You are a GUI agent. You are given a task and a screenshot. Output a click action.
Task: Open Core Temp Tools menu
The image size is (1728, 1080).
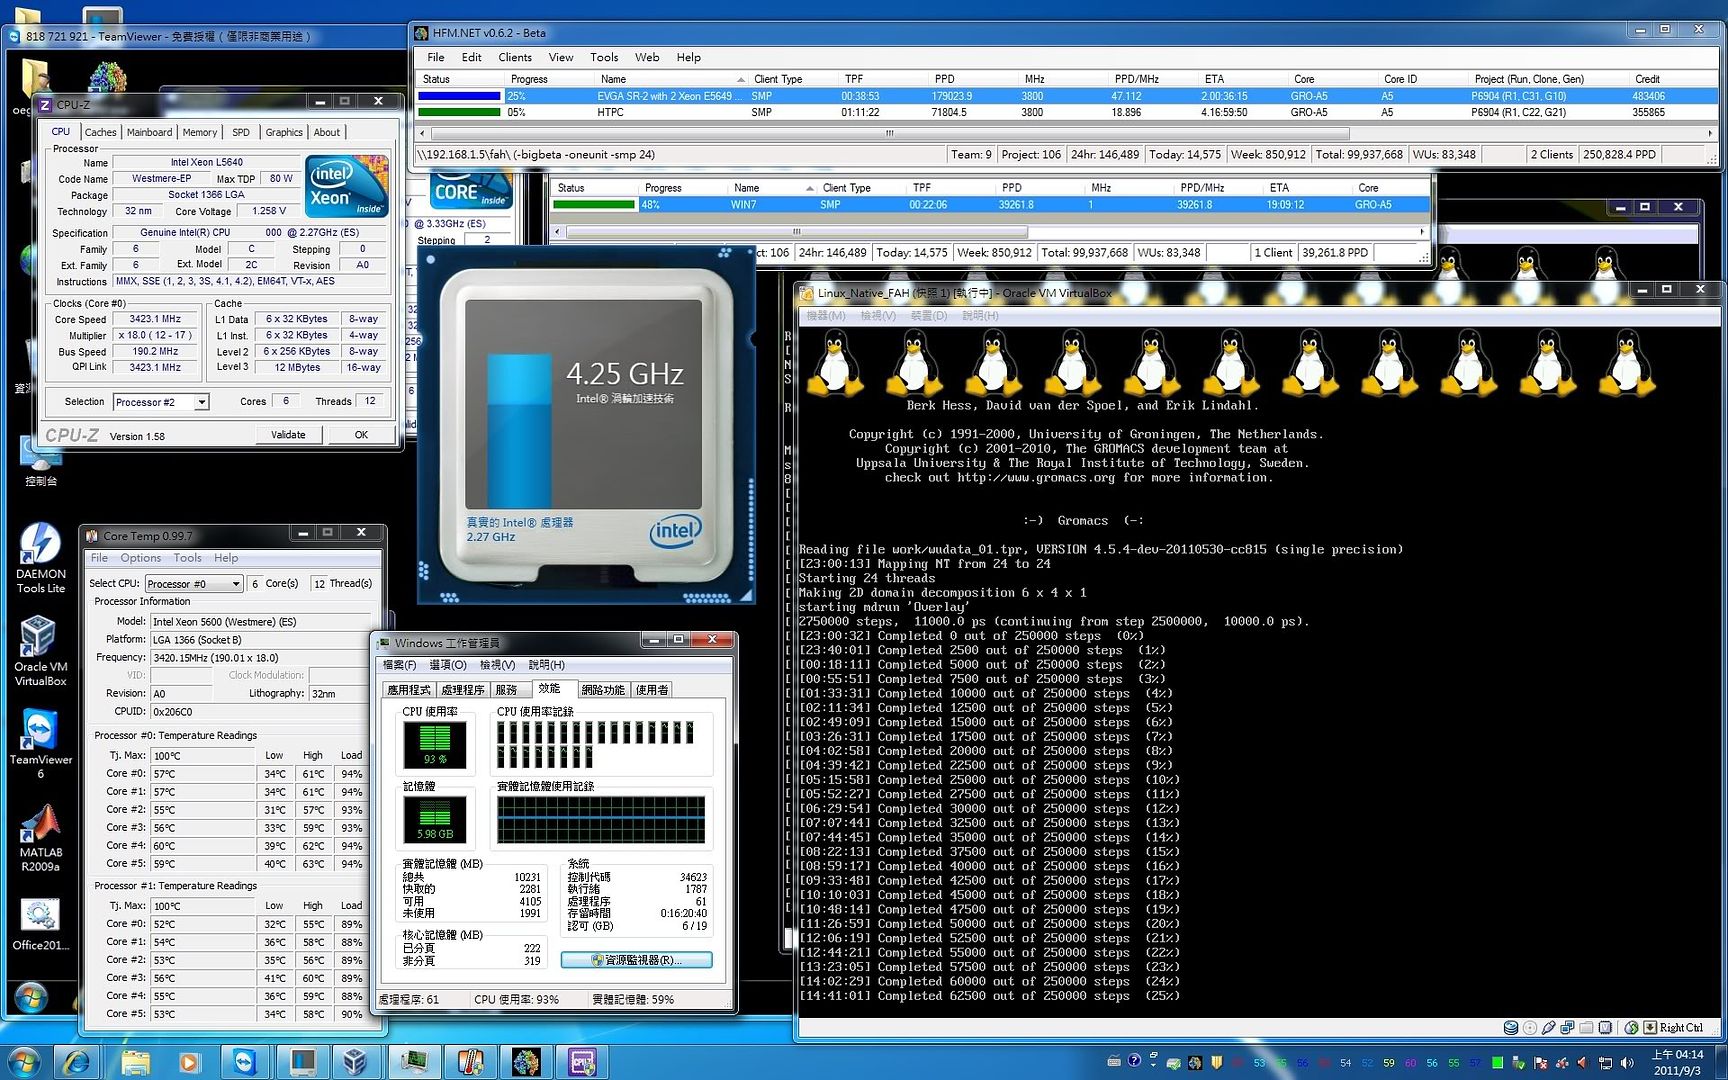187,558
